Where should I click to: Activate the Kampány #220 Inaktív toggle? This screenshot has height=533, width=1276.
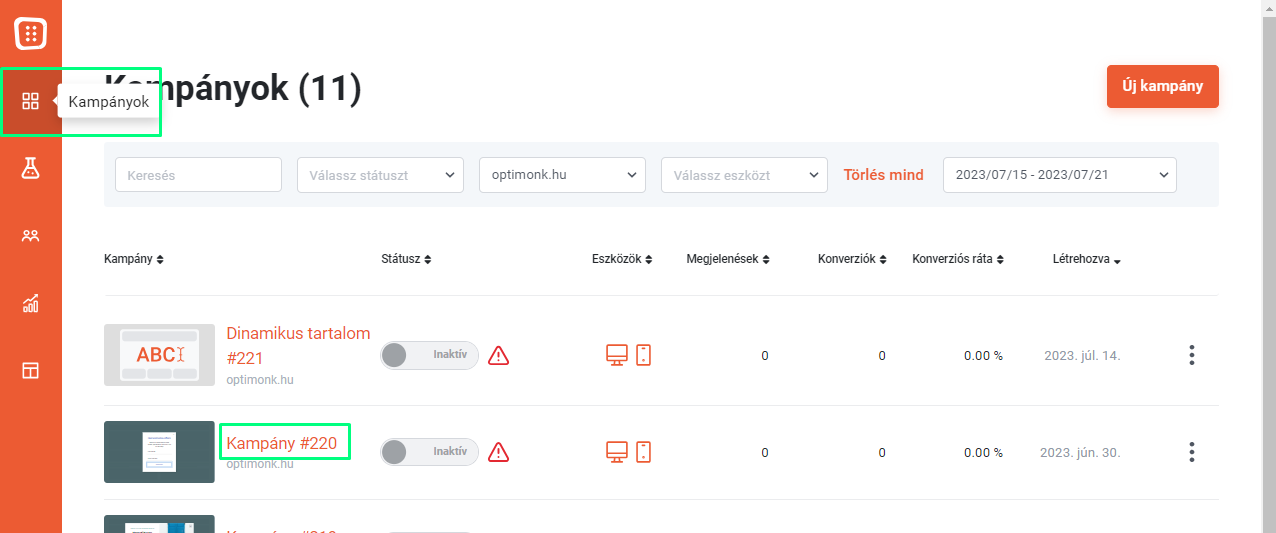(430, 452)
